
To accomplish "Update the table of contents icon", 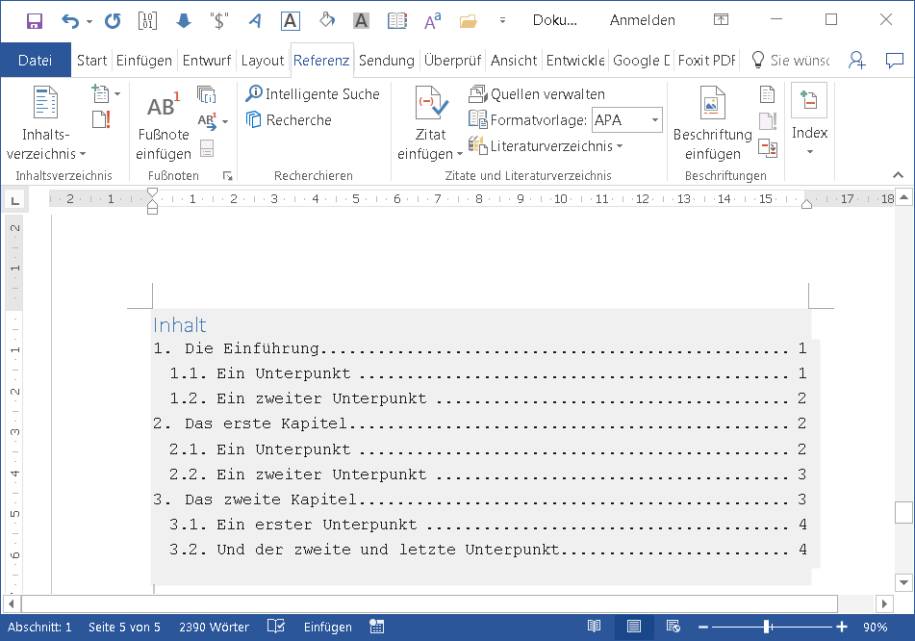I will pos(101,120).
